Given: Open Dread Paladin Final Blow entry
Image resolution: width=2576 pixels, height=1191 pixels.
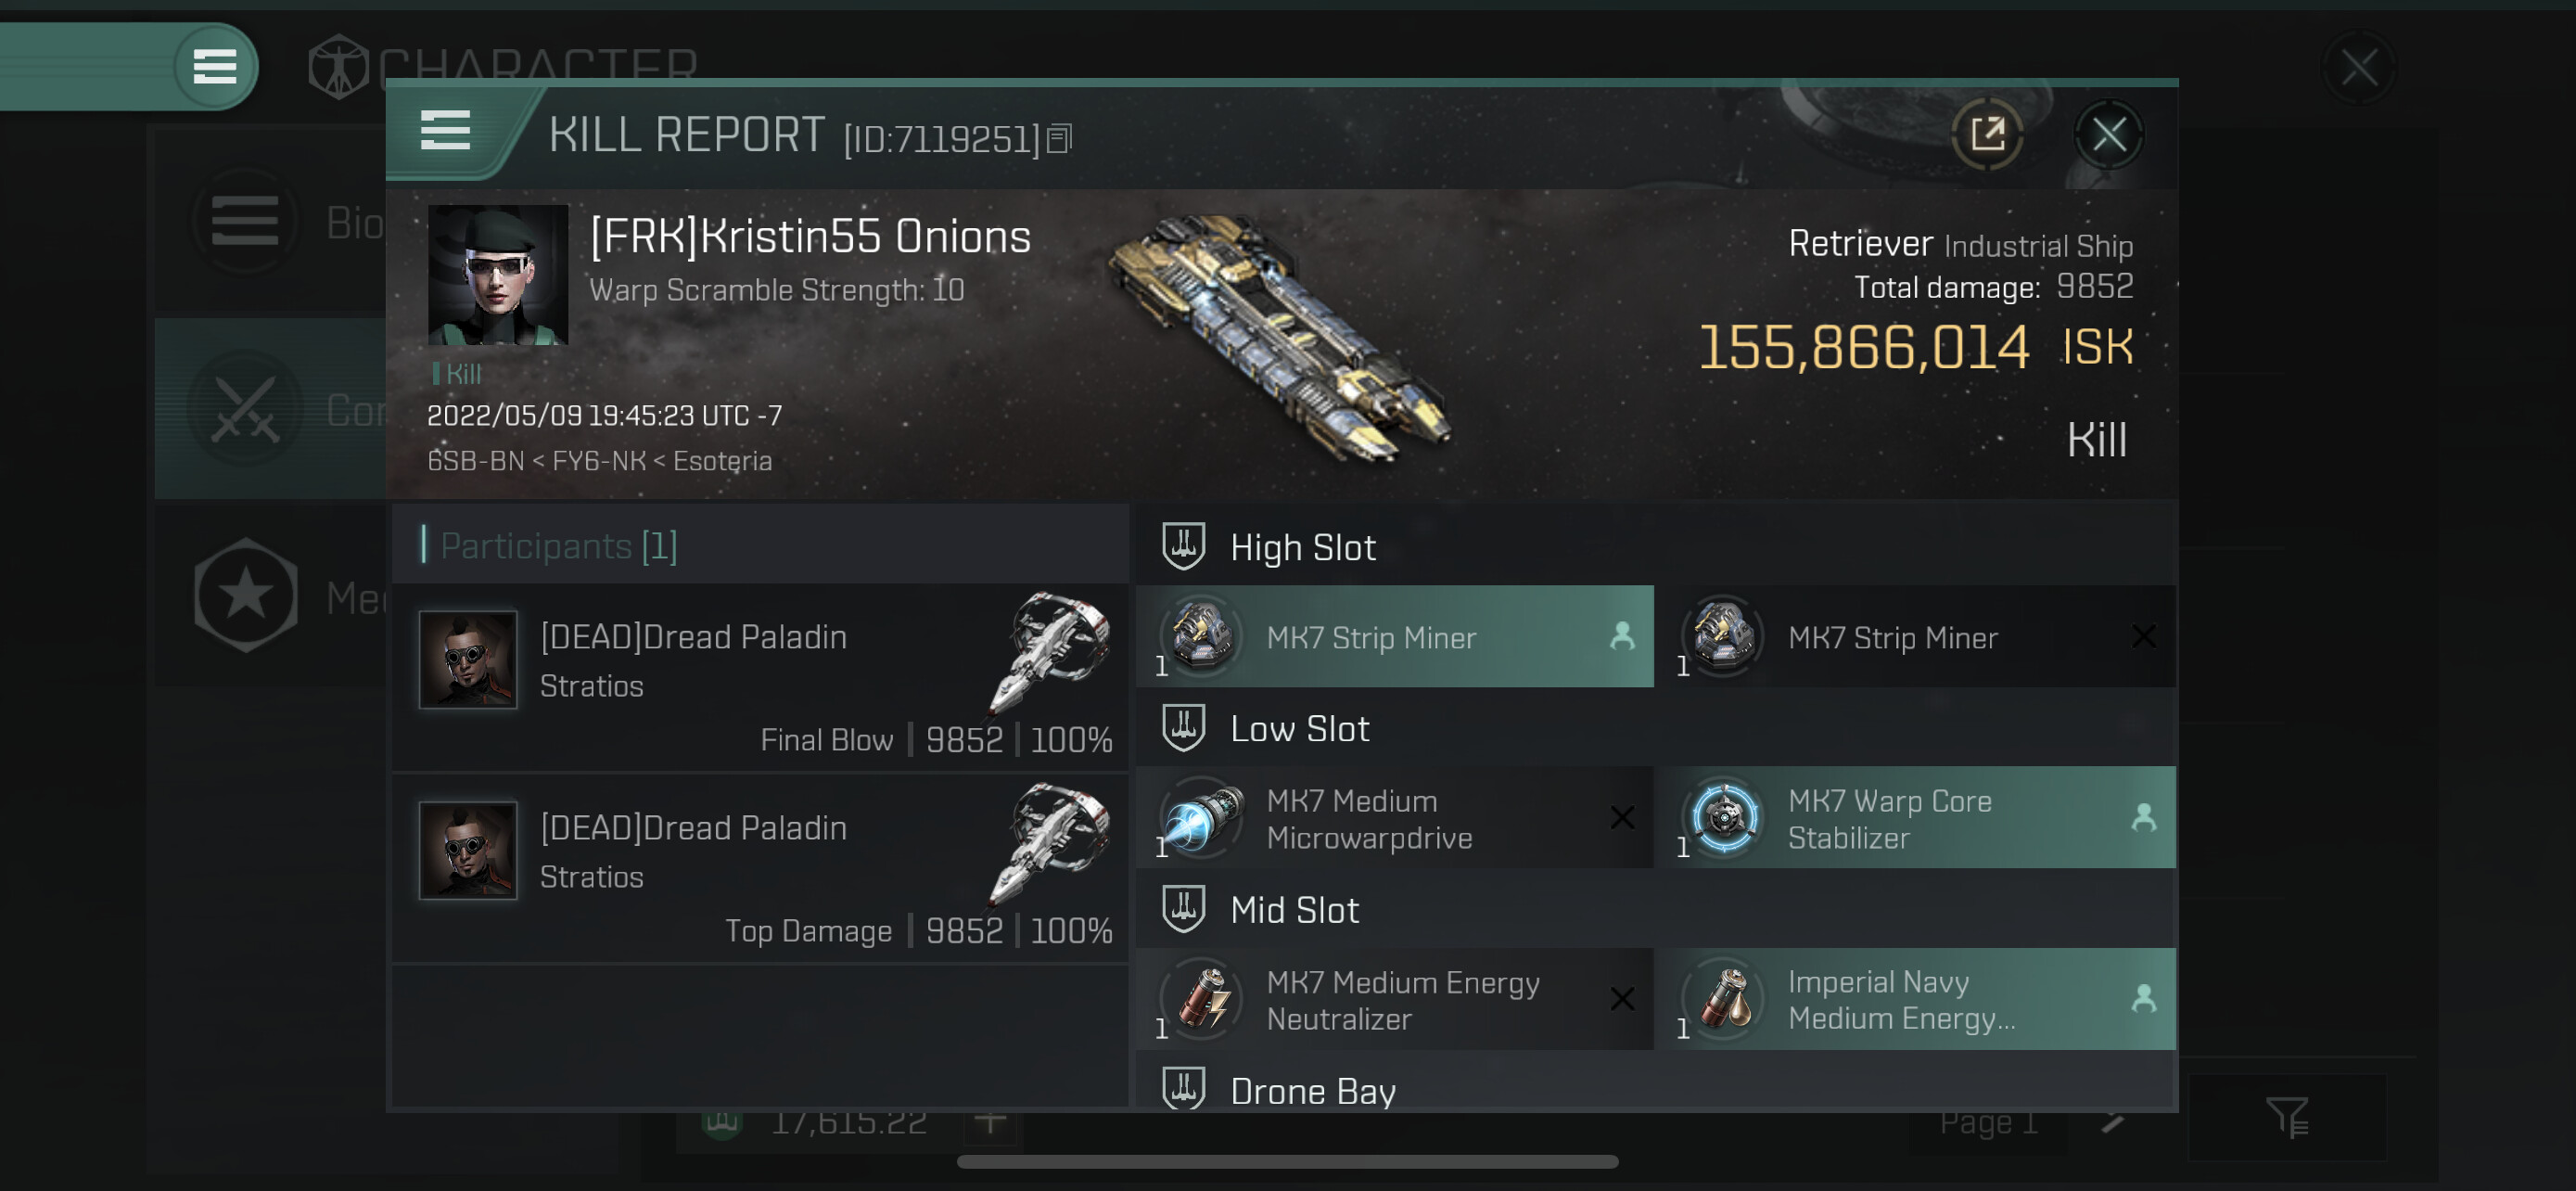Looking at the screenshot, I should click(x=760, y=677).
